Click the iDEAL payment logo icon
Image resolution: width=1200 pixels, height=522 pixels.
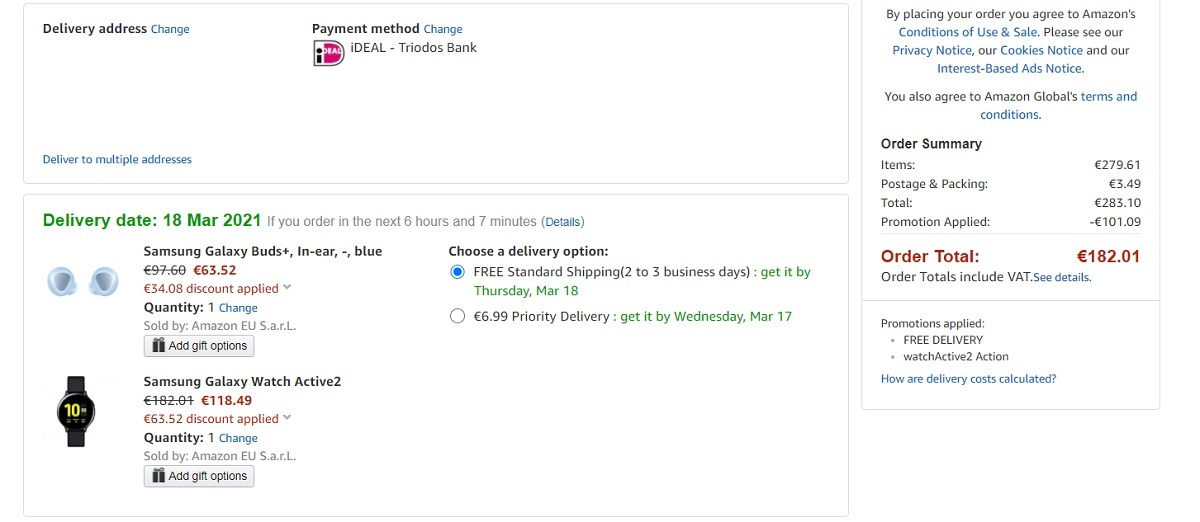coord(328,54)
